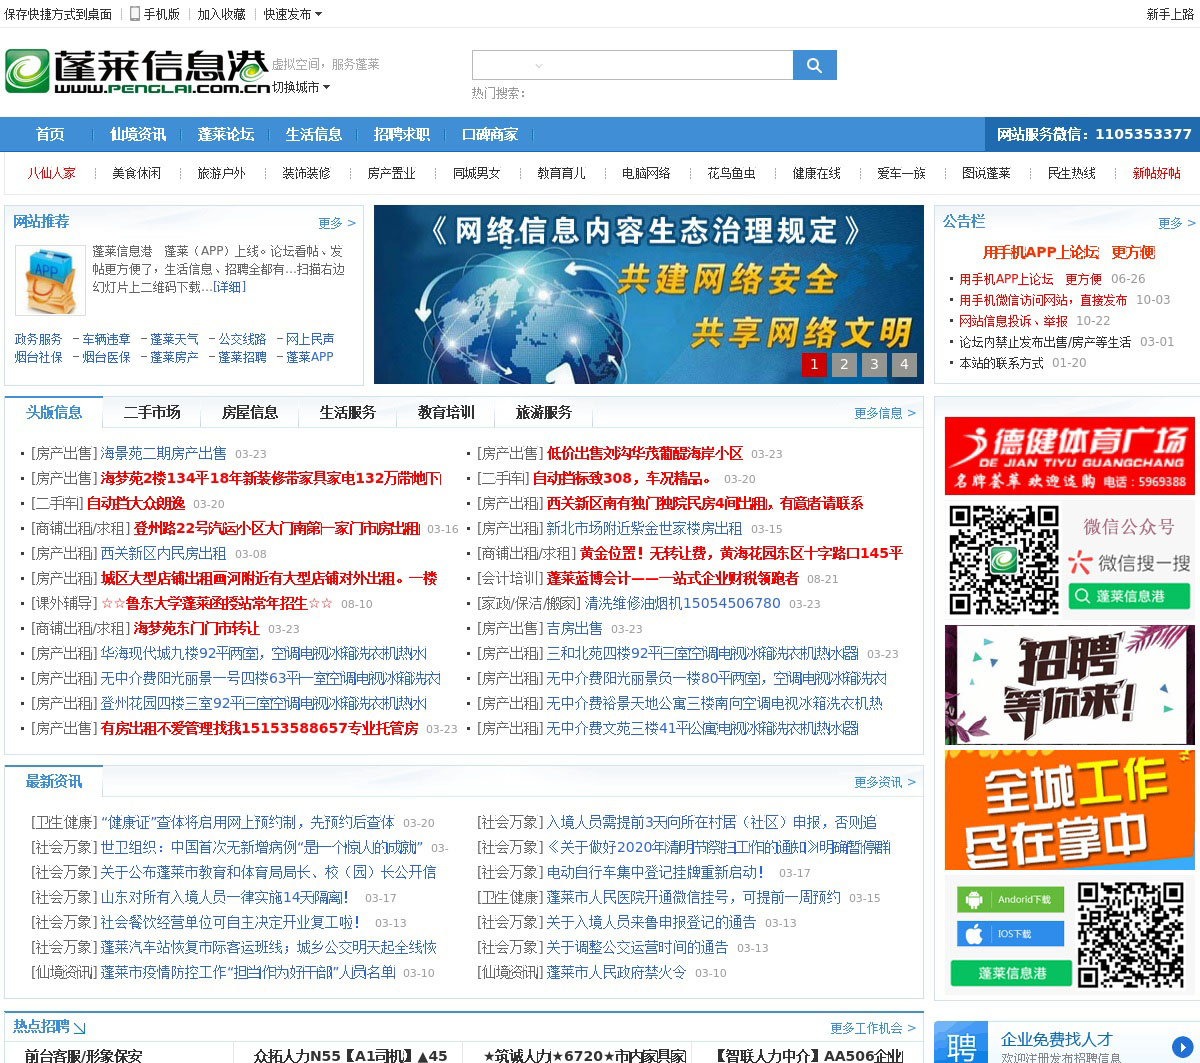The width and height of the screenshot is (1200, 1063).
Task: Open 车辆违章 quick link
Action: click(106, 339)
